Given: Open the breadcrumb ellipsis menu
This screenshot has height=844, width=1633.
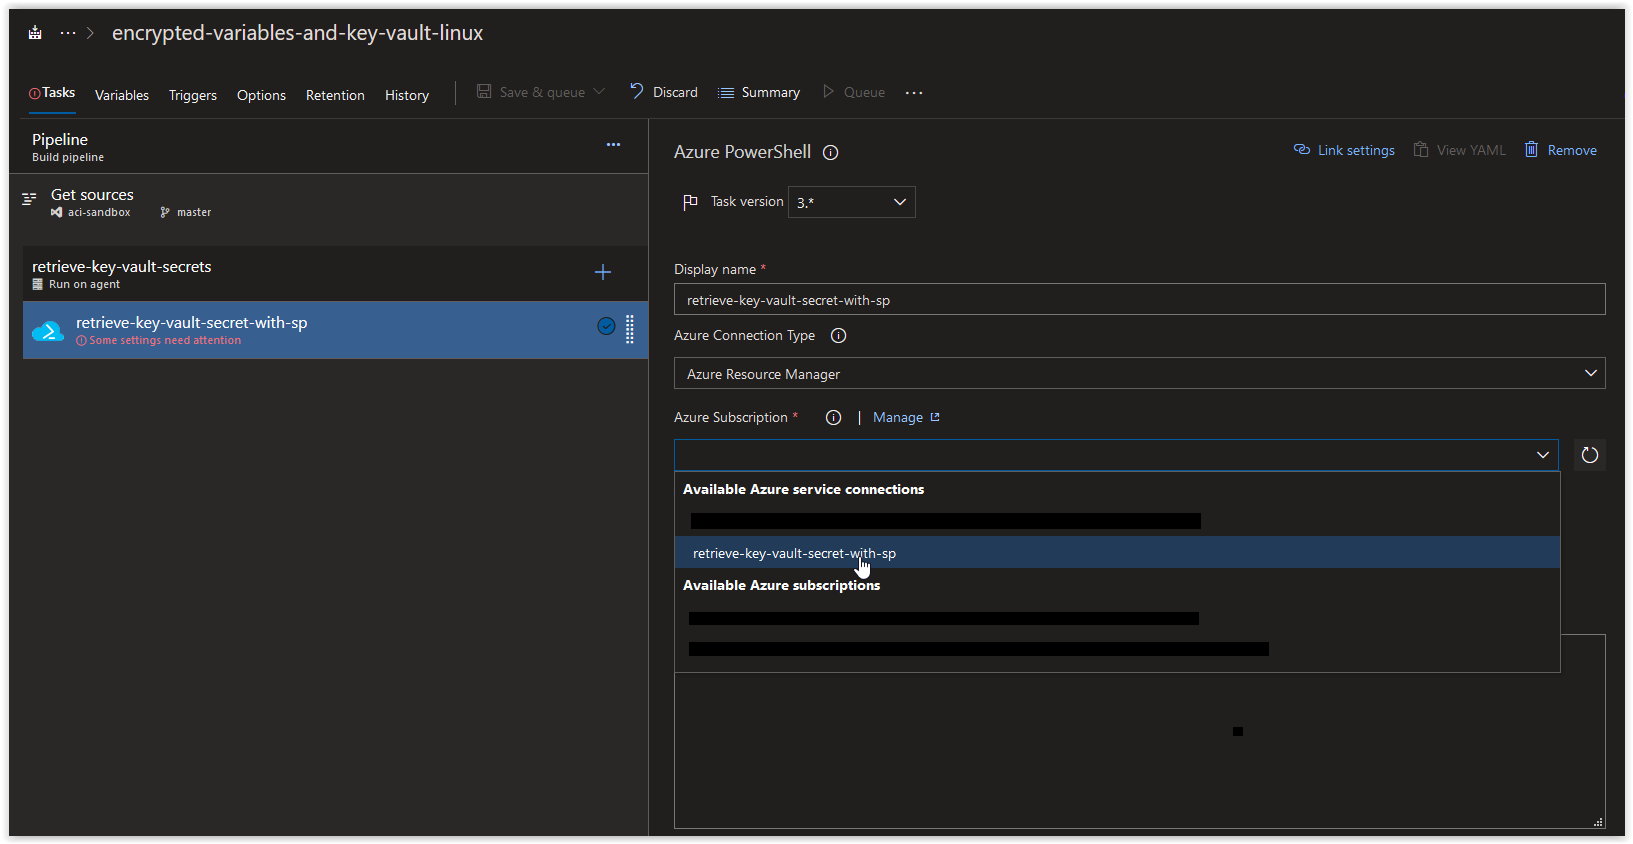Looking at the screenshot, I should coord(68,33).
